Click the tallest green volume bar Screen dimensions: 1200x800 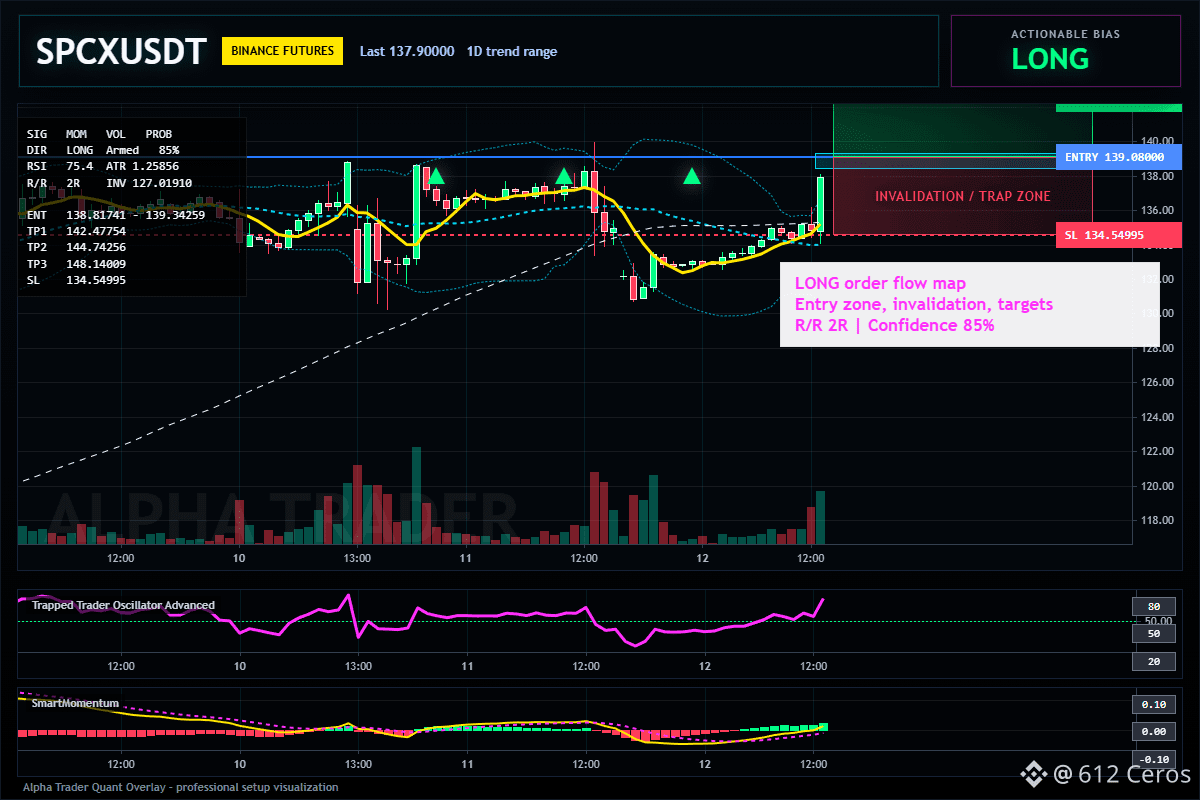tap(416, 495)
